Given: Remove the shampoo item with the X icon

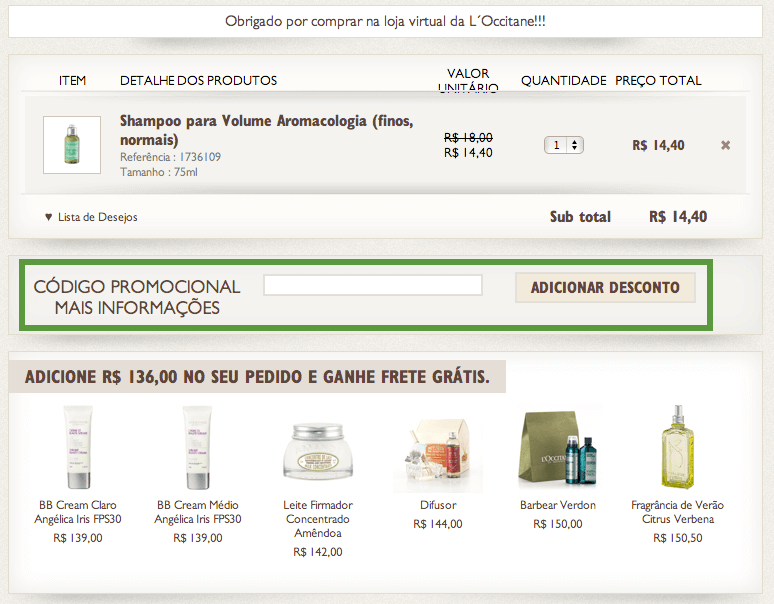Looking at the screenshot, I should [725, 145].
